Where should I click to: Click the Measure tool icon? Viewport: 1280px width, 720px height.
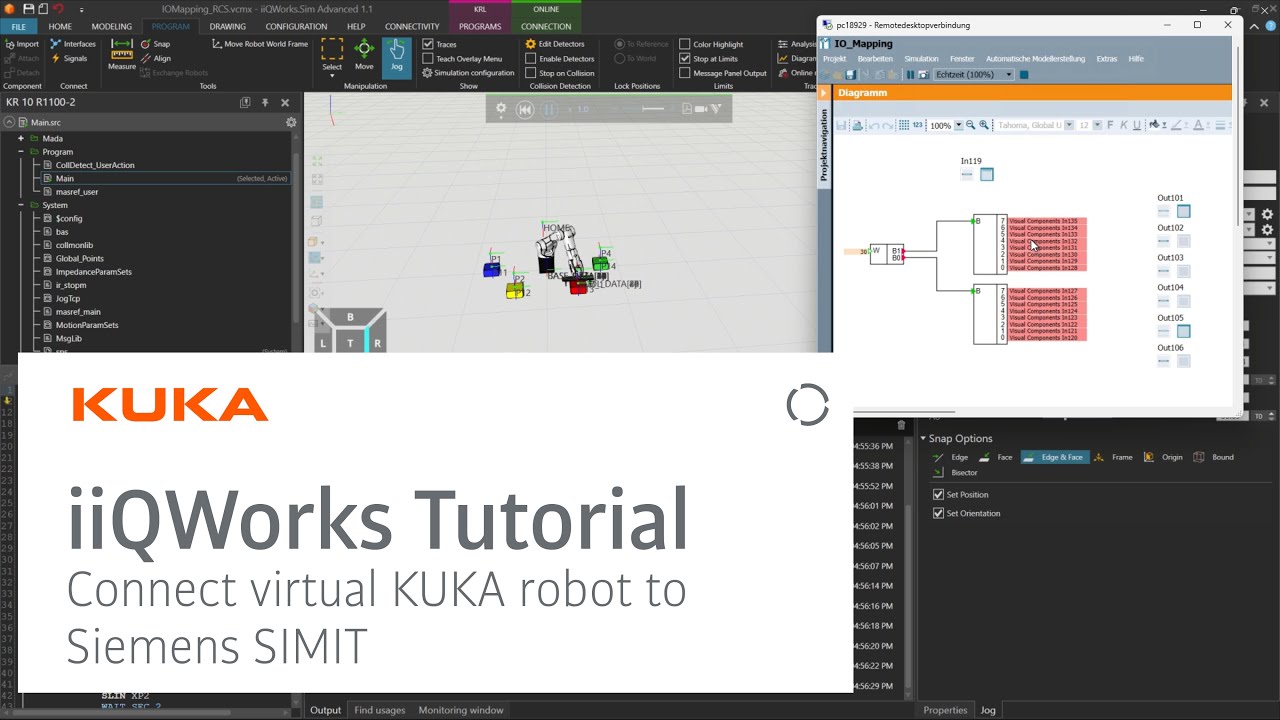point(122,54)
